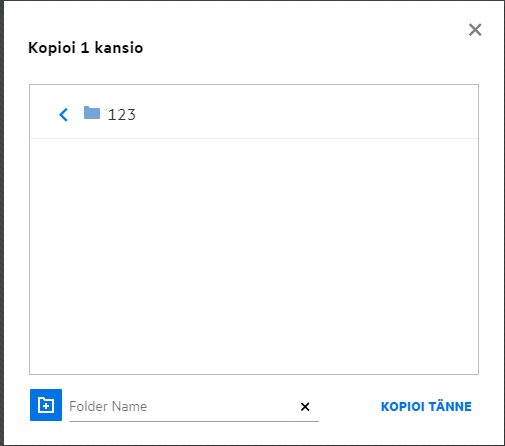
Task: Go back using the blue left chevron
Action: click(x=63, y=115)
